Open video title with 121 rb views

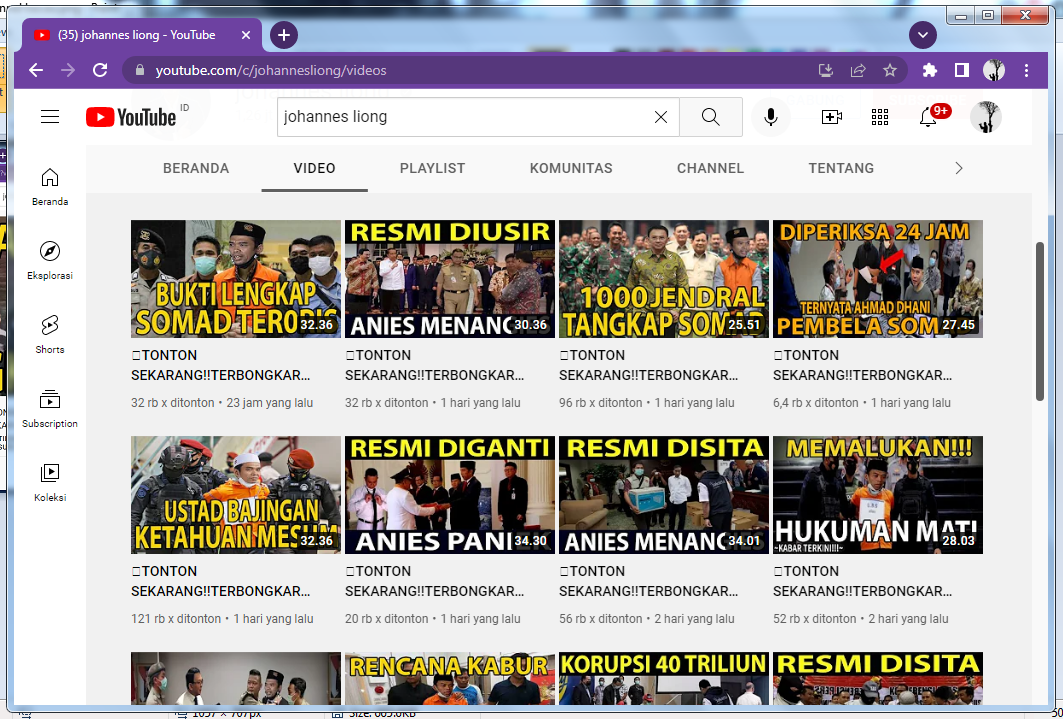[221, 581]
